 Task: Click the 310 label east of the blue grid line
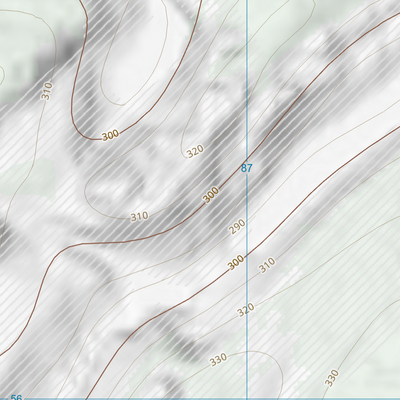[267, 265]
